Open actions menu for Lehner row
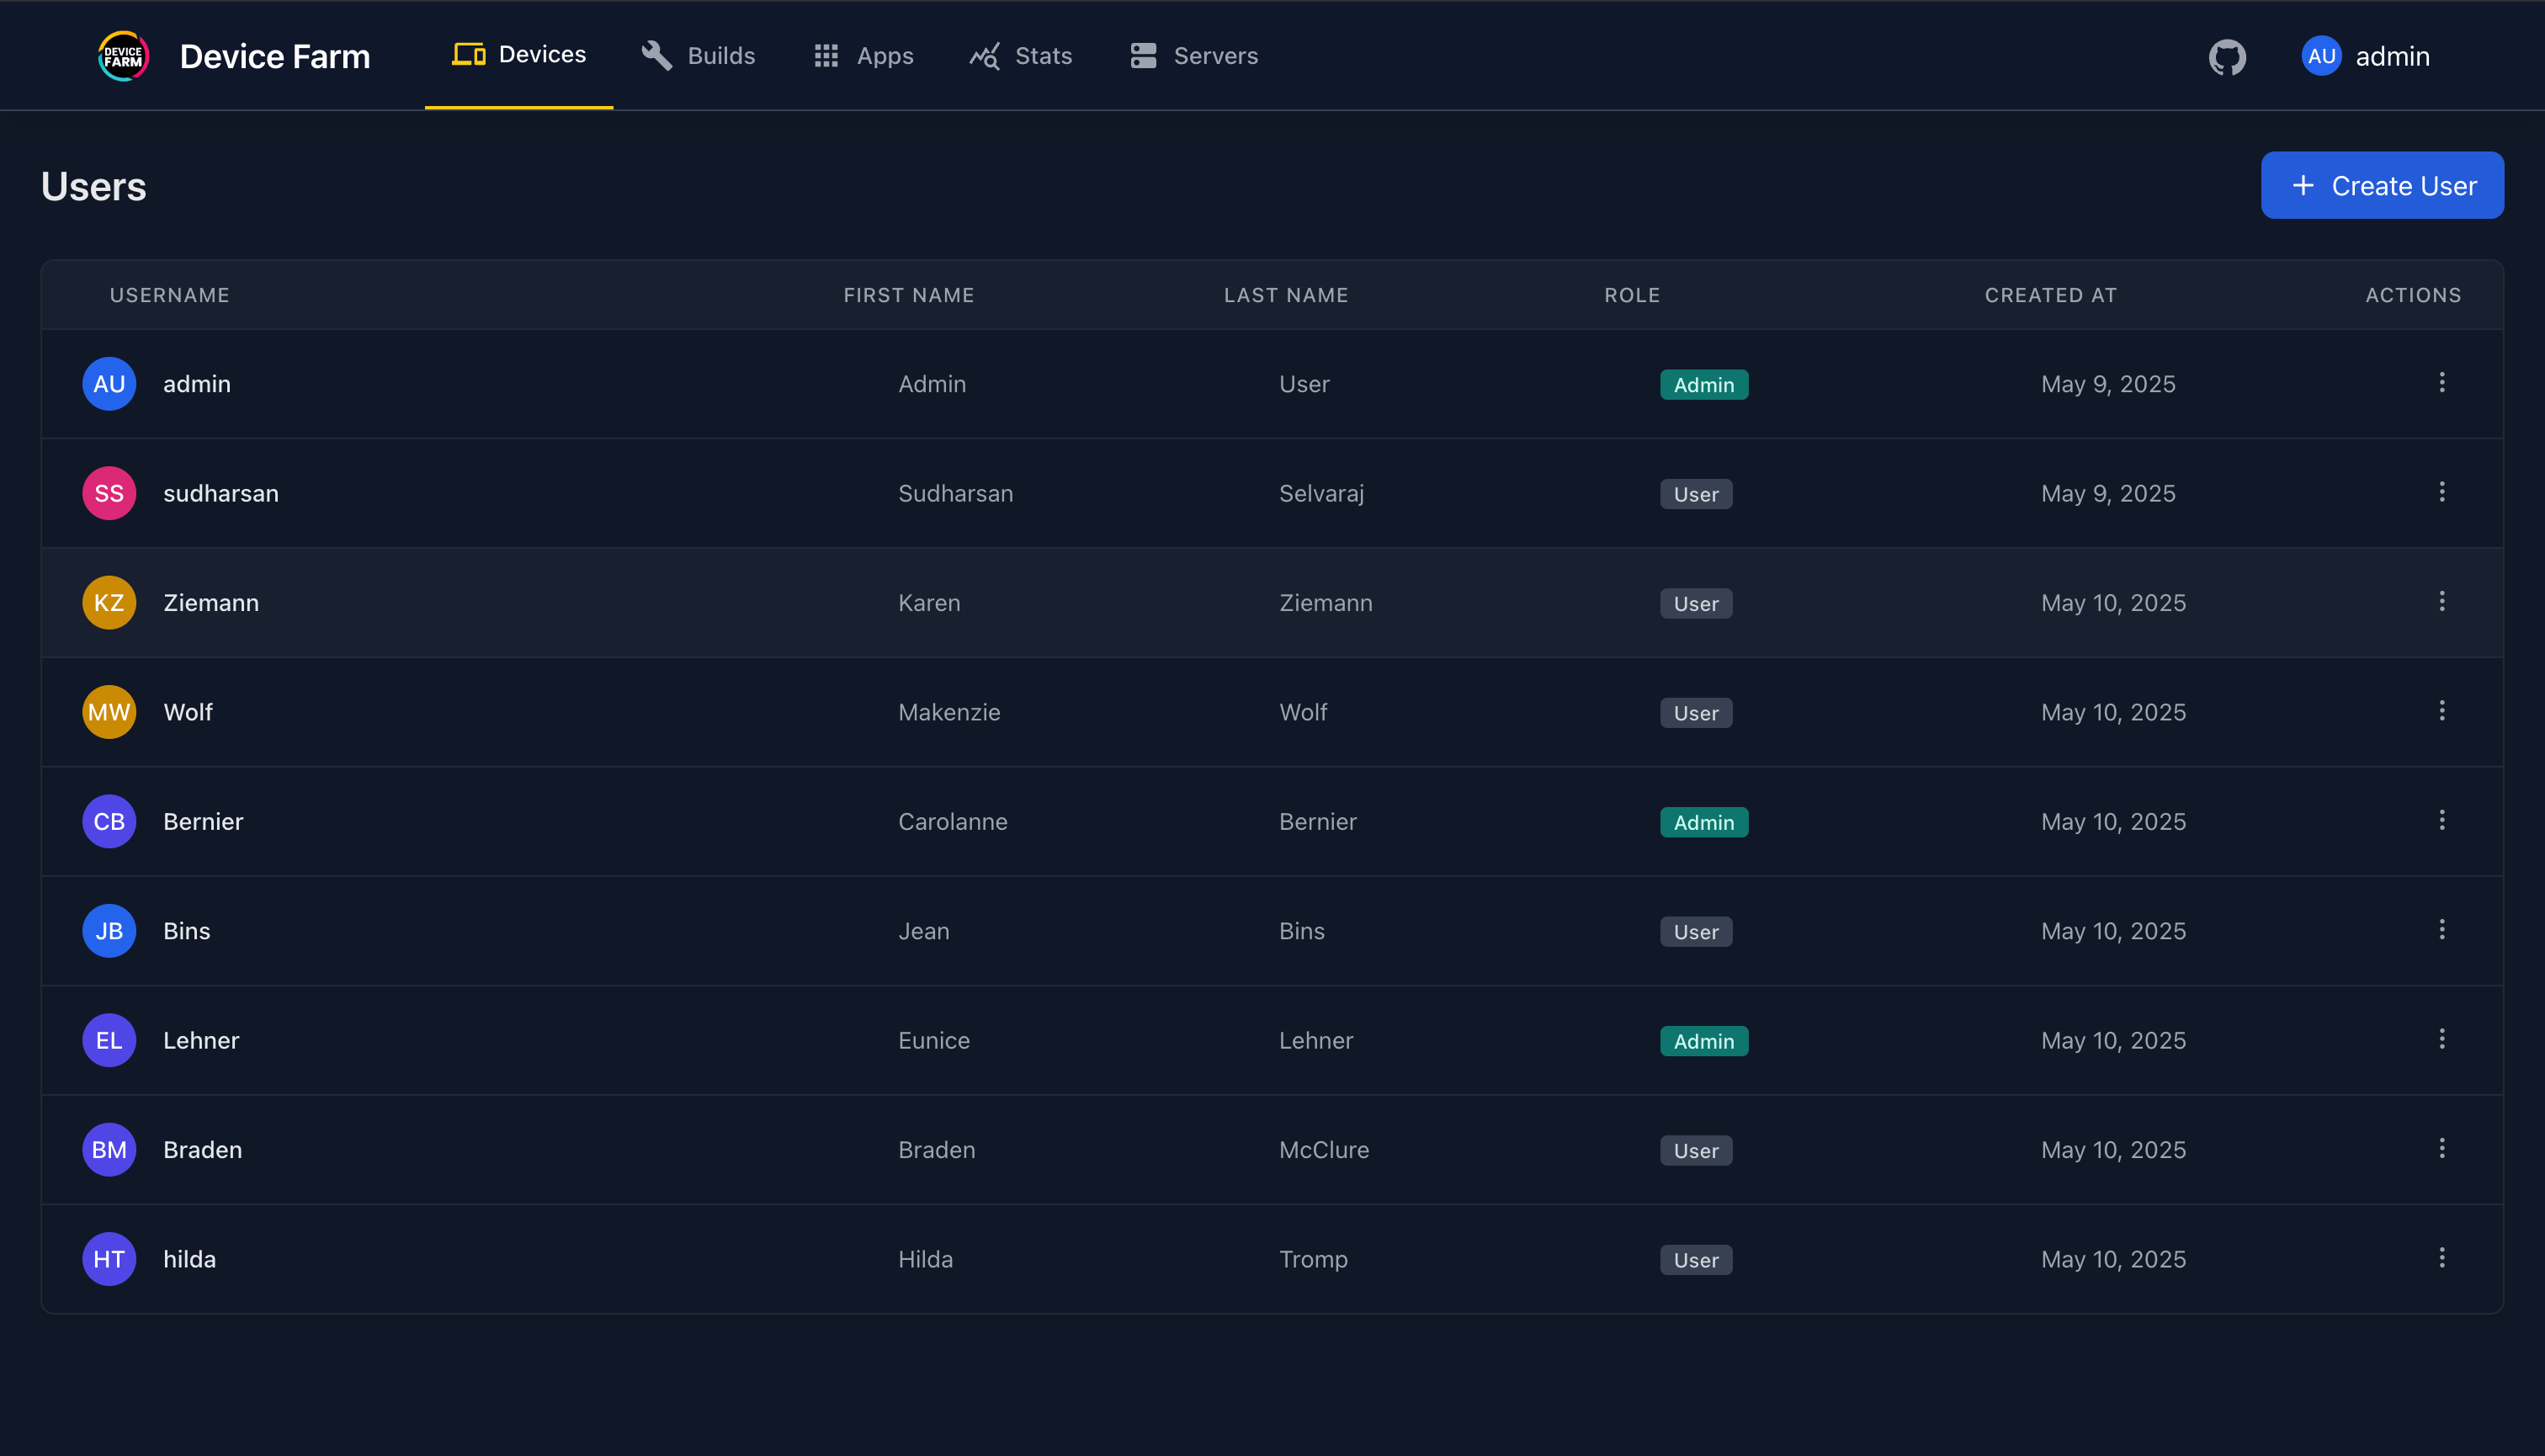 [2441, 1039]
